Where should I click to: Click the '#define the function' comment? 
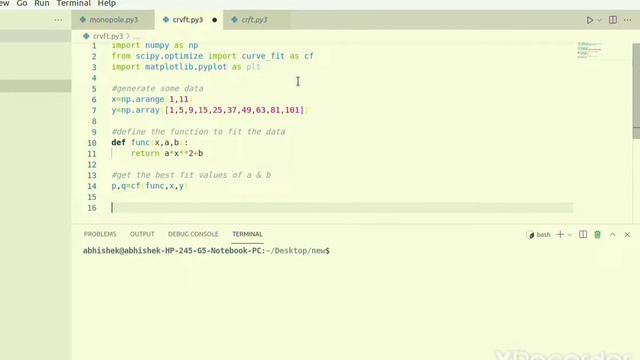[198, 132]
